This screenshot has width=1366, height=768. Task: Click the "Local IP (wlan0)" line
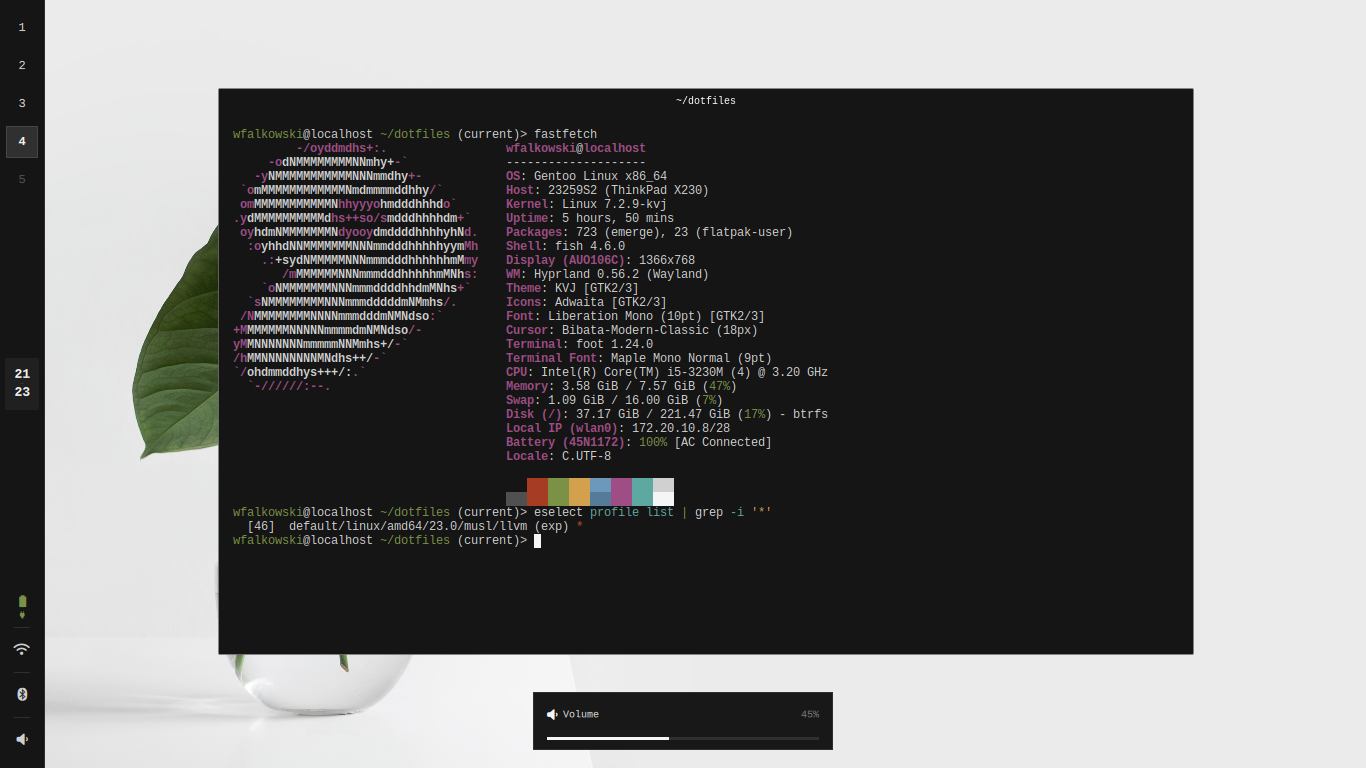618,428
